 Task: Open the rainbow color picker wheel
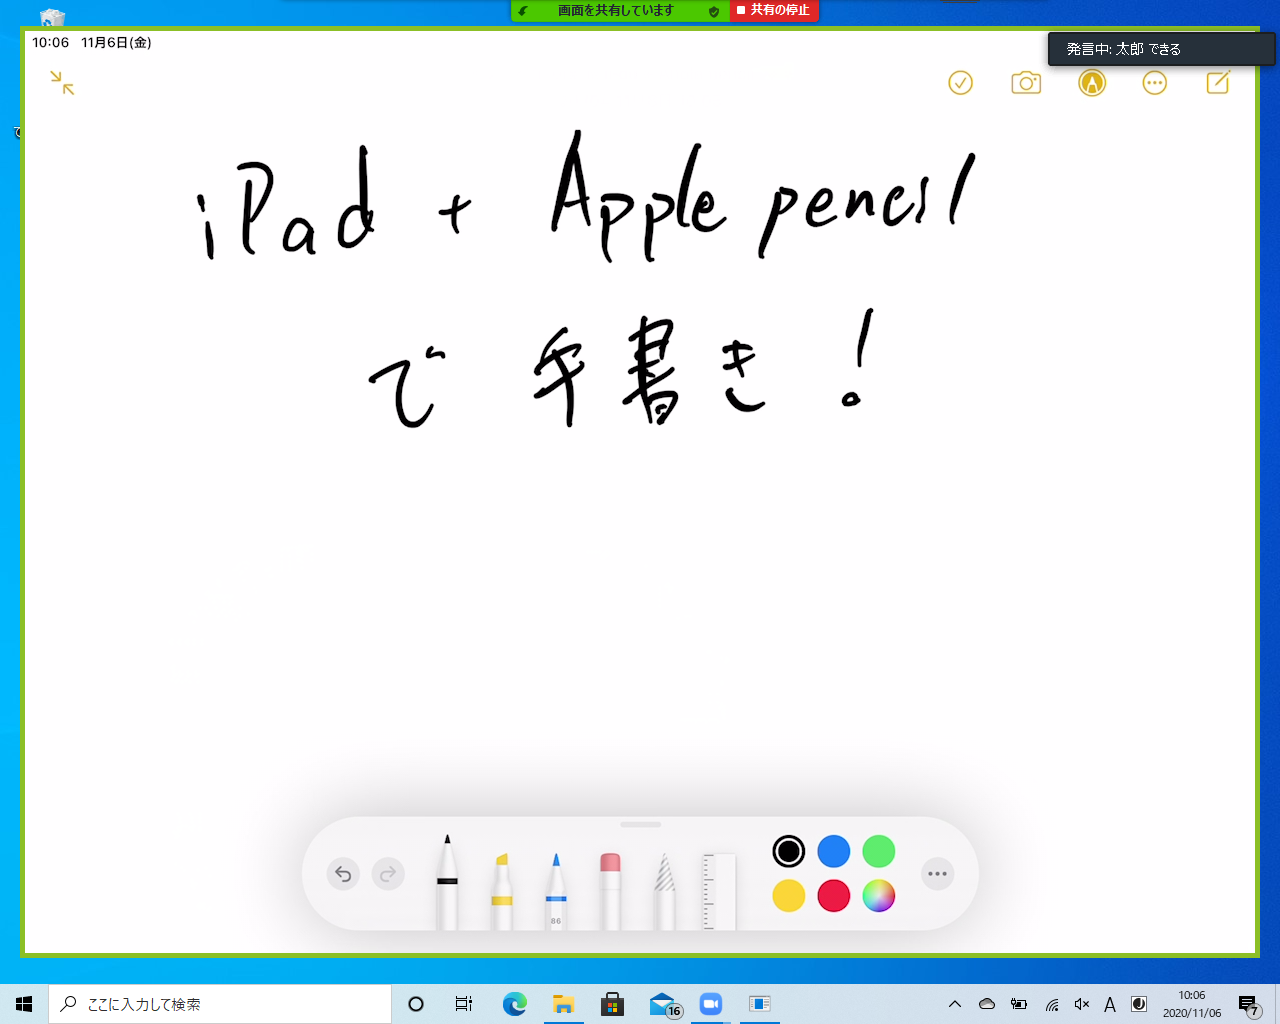(x=879, y=896)
